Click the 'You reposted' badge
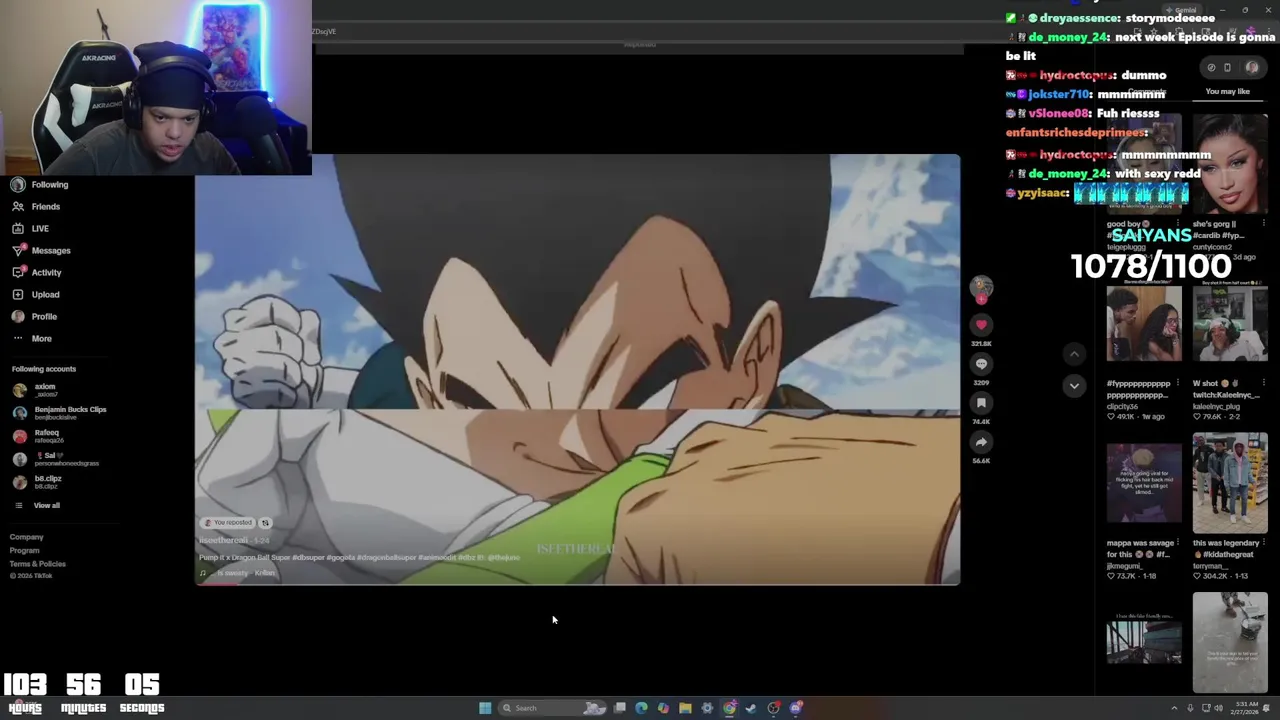The height and width of the screenshot is (720, 1280). 228,523
